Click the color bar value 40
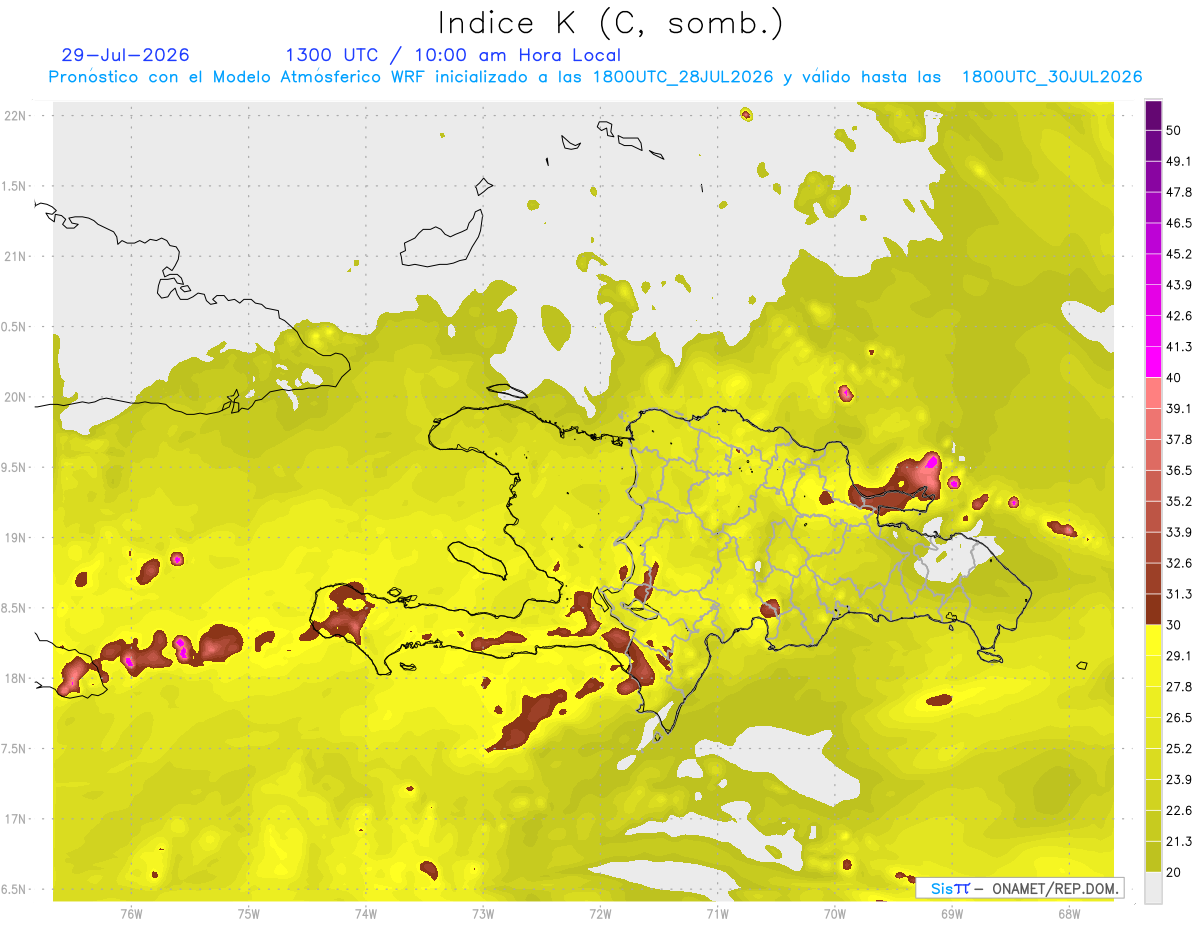Screen dimensions: 1200x927 click(x=1175, y=378)
